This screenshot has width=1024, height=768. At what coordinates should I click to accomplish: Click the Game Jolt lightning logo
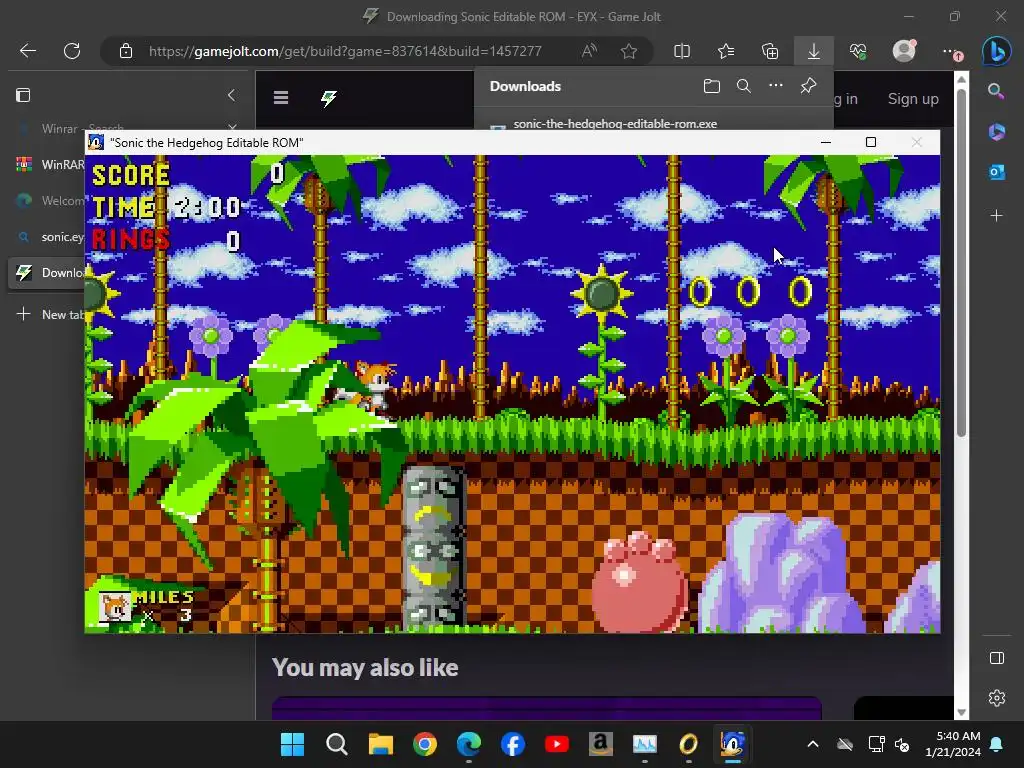click(x=328, y=99)
